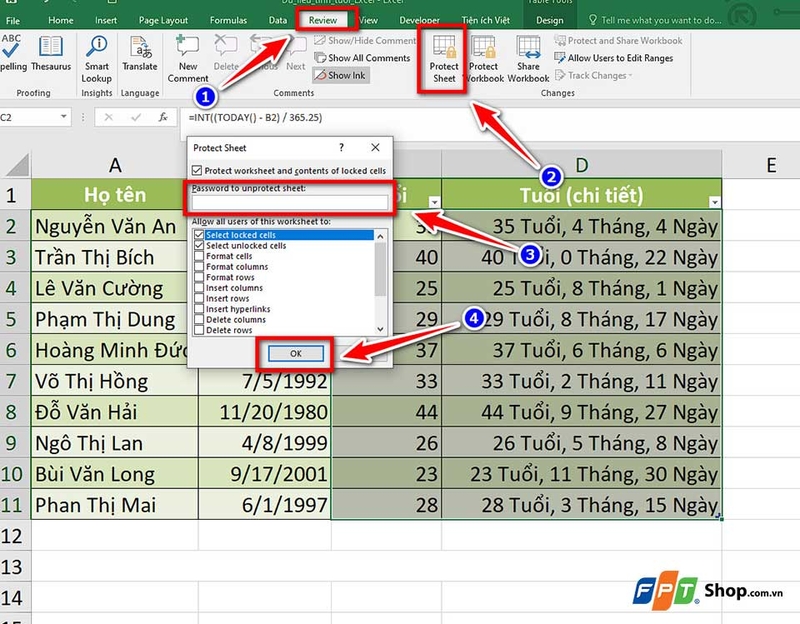Screen dimensions: 800x624
Task: Uncheck Protect worksheet and contents of locked cells
Action: click(x=197, y=168)
